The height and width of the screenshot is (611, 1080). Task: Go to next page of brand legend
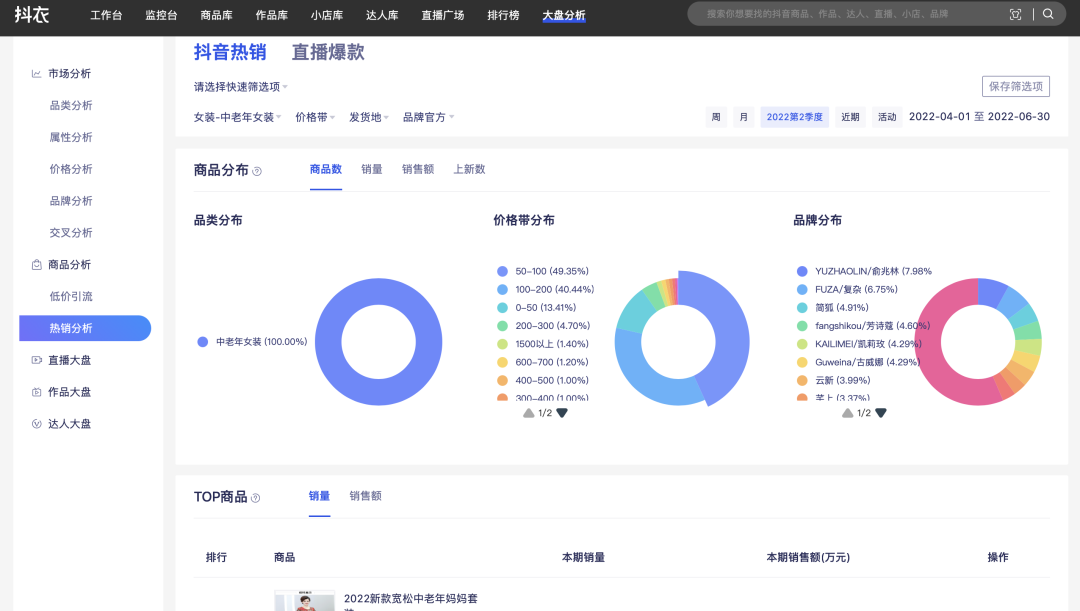tap(881, 413)
